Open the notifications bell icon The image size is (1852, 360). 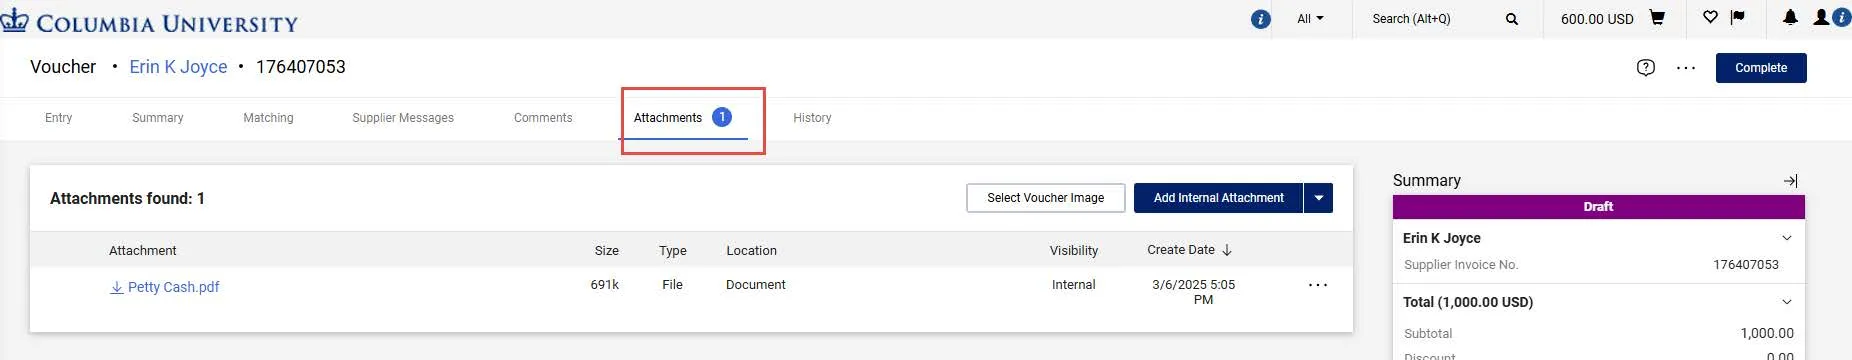1790,17
